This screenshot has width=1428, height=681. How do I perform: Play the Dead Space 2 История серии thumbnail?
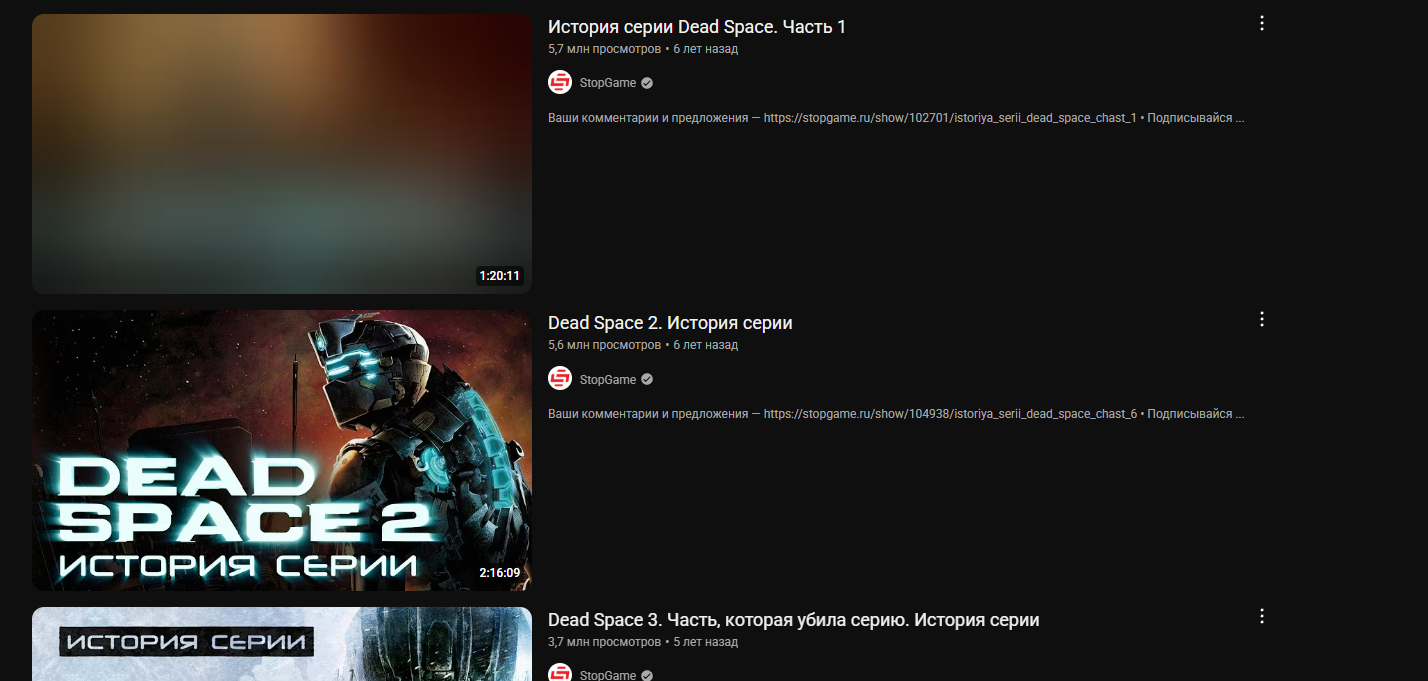[282, 450]
